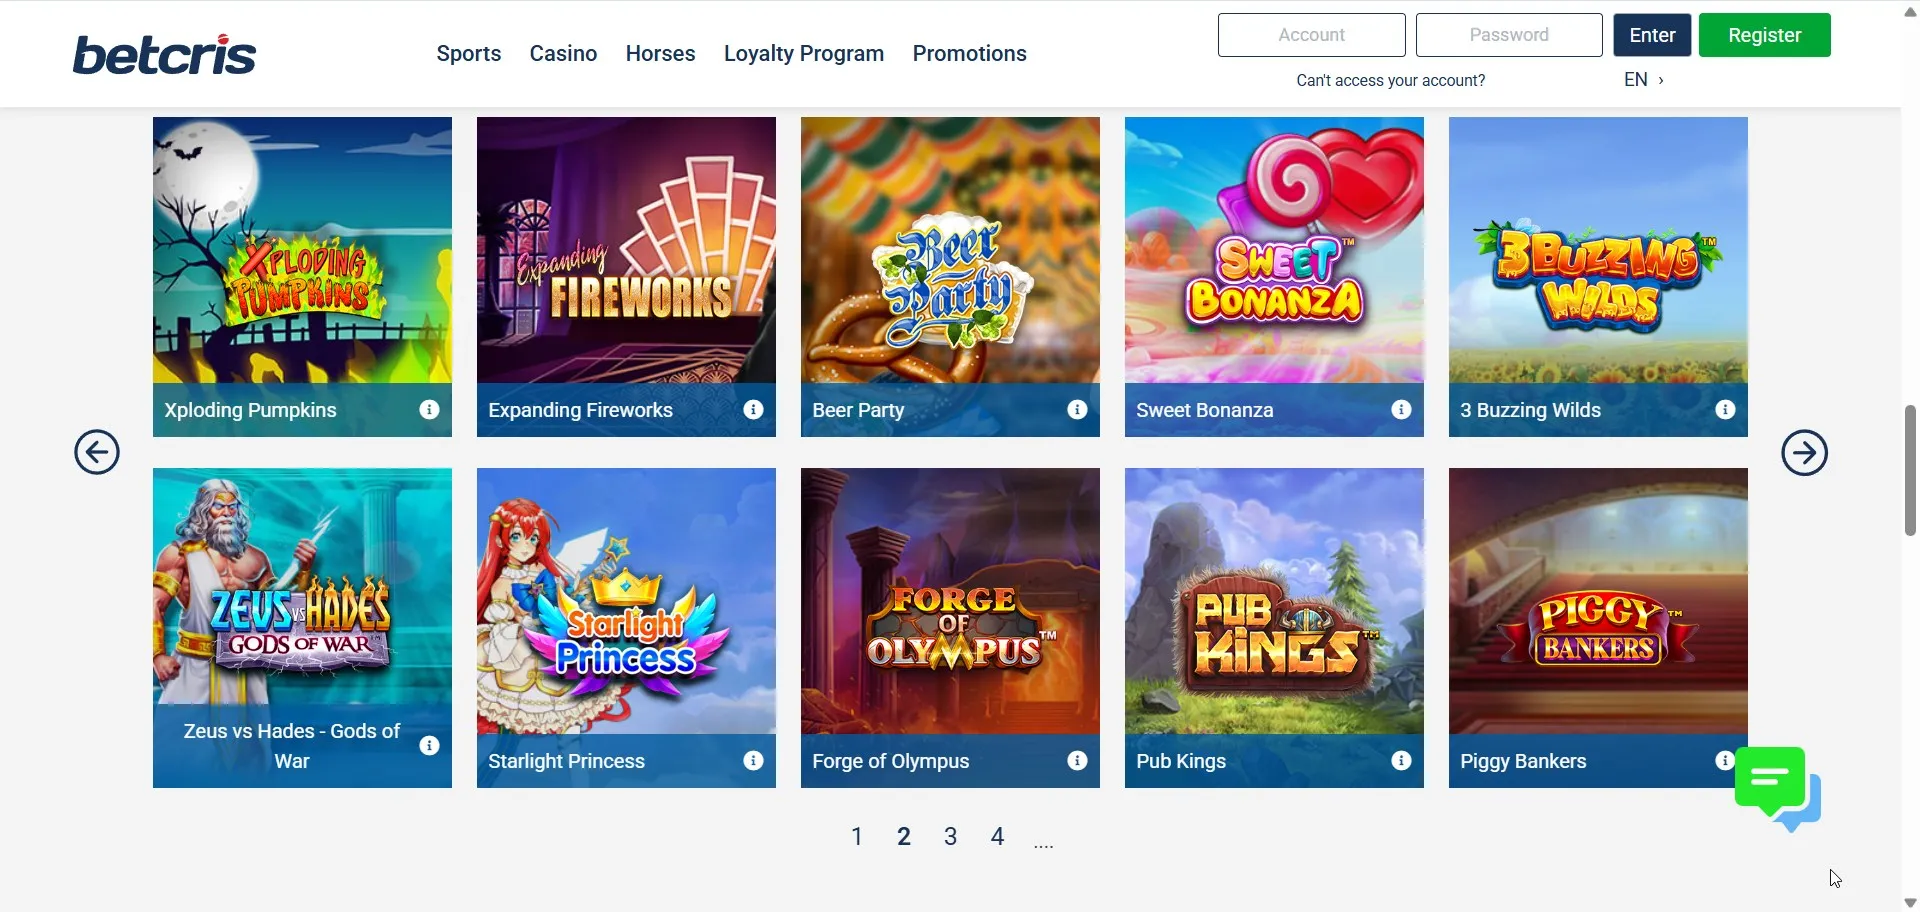The image size is (1920, 912).
Task: Click the page vertical scrollbar thumb
Action: coord(1910,470)
